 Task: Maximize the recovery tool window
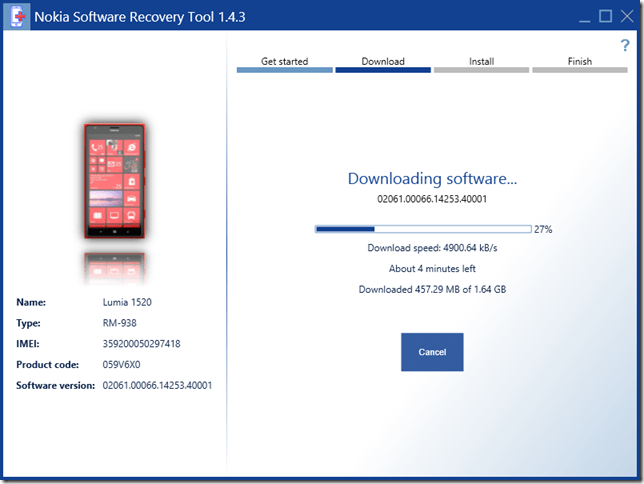click(605, 16)
